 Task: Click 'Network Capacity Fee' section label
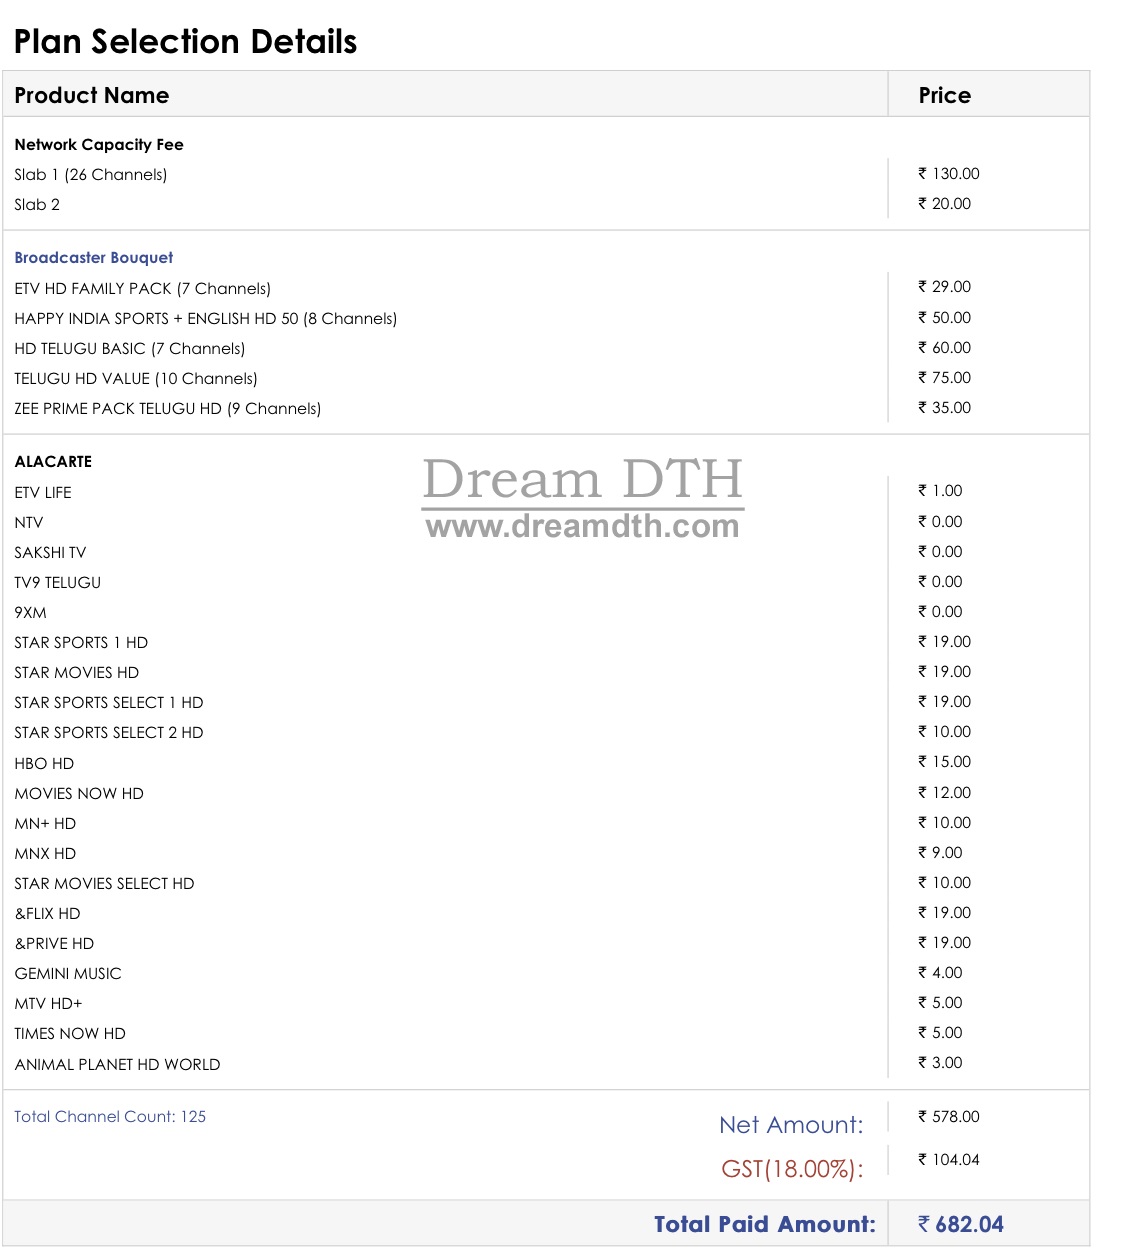coord(99,144)
